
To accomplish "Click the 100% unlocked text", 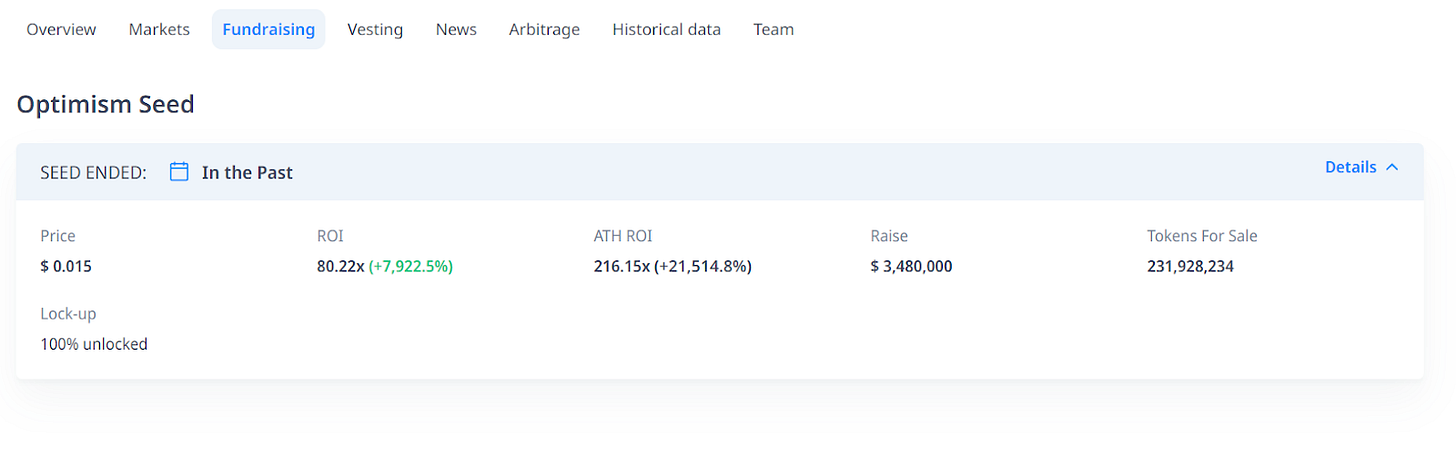I will tap(94, 344).
